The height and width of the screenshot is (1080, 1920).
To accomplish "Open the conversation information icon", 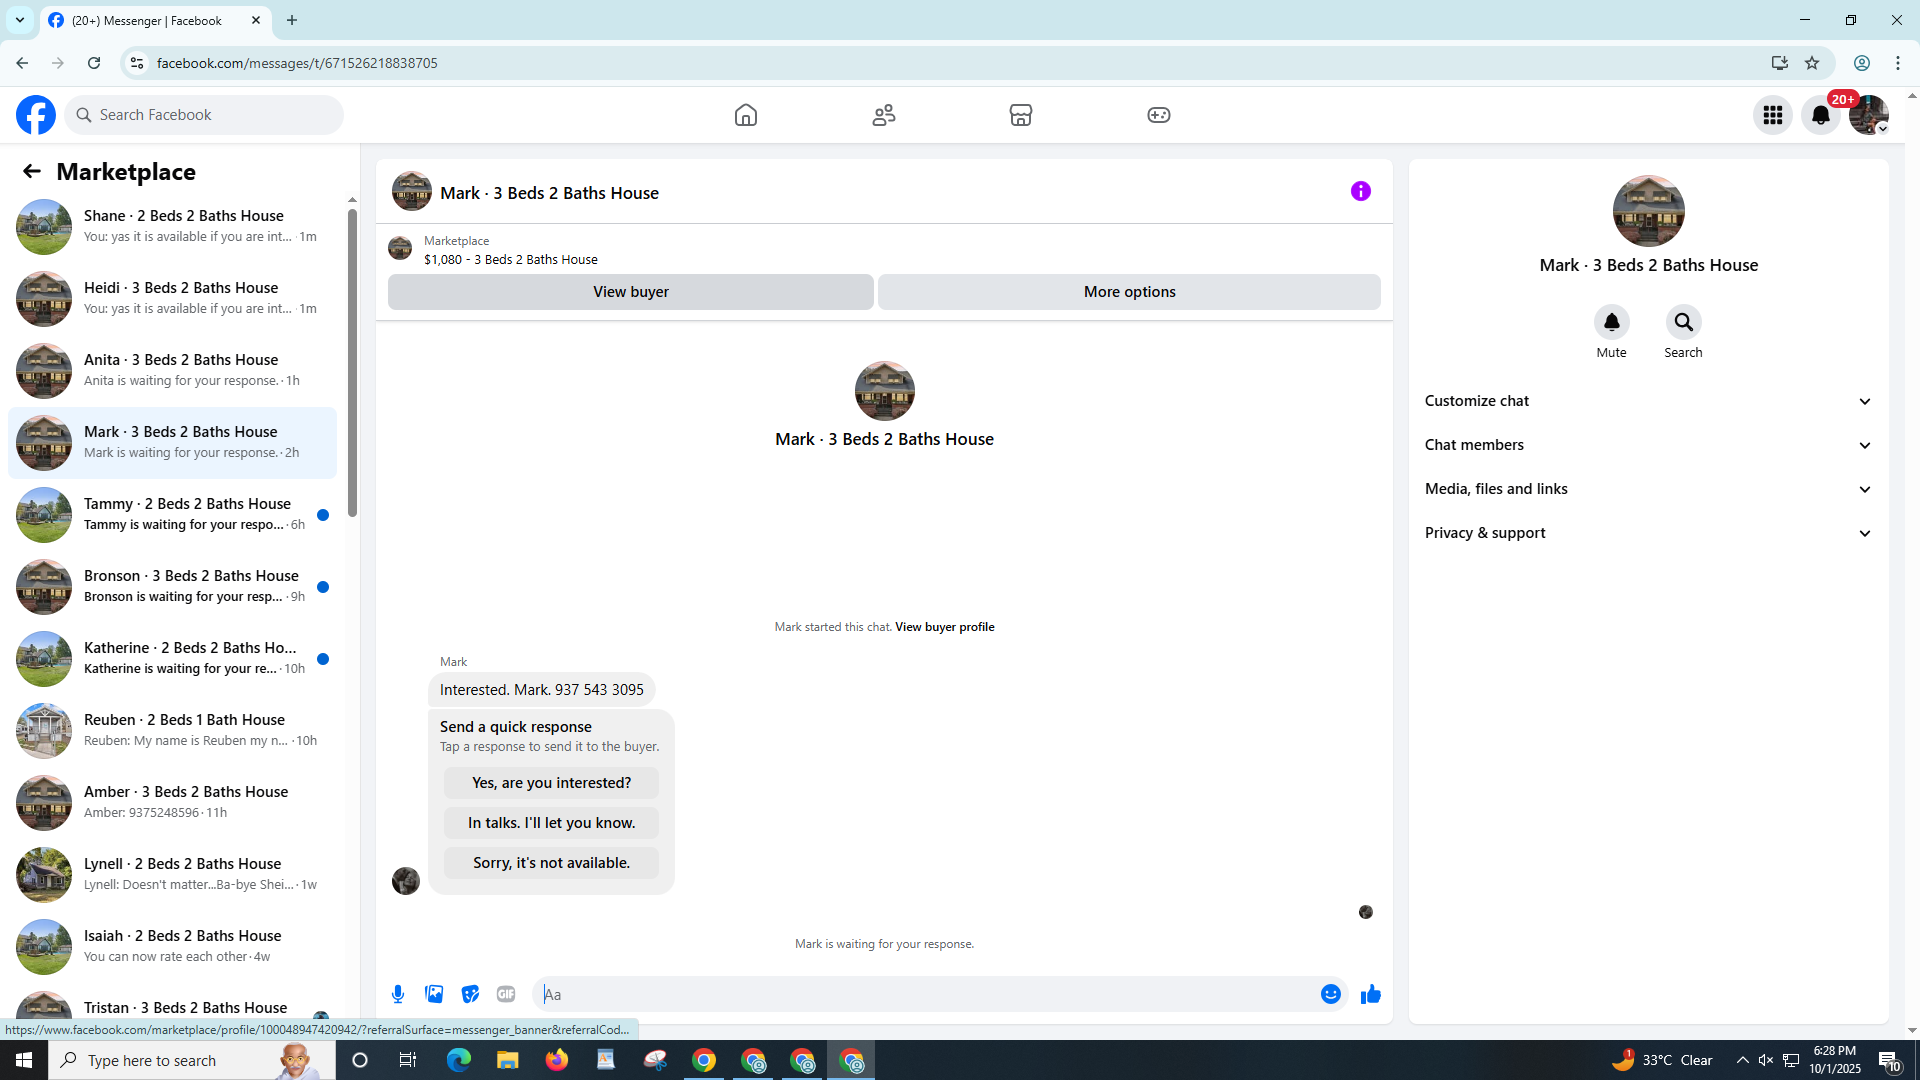I will click(1361, 191).
